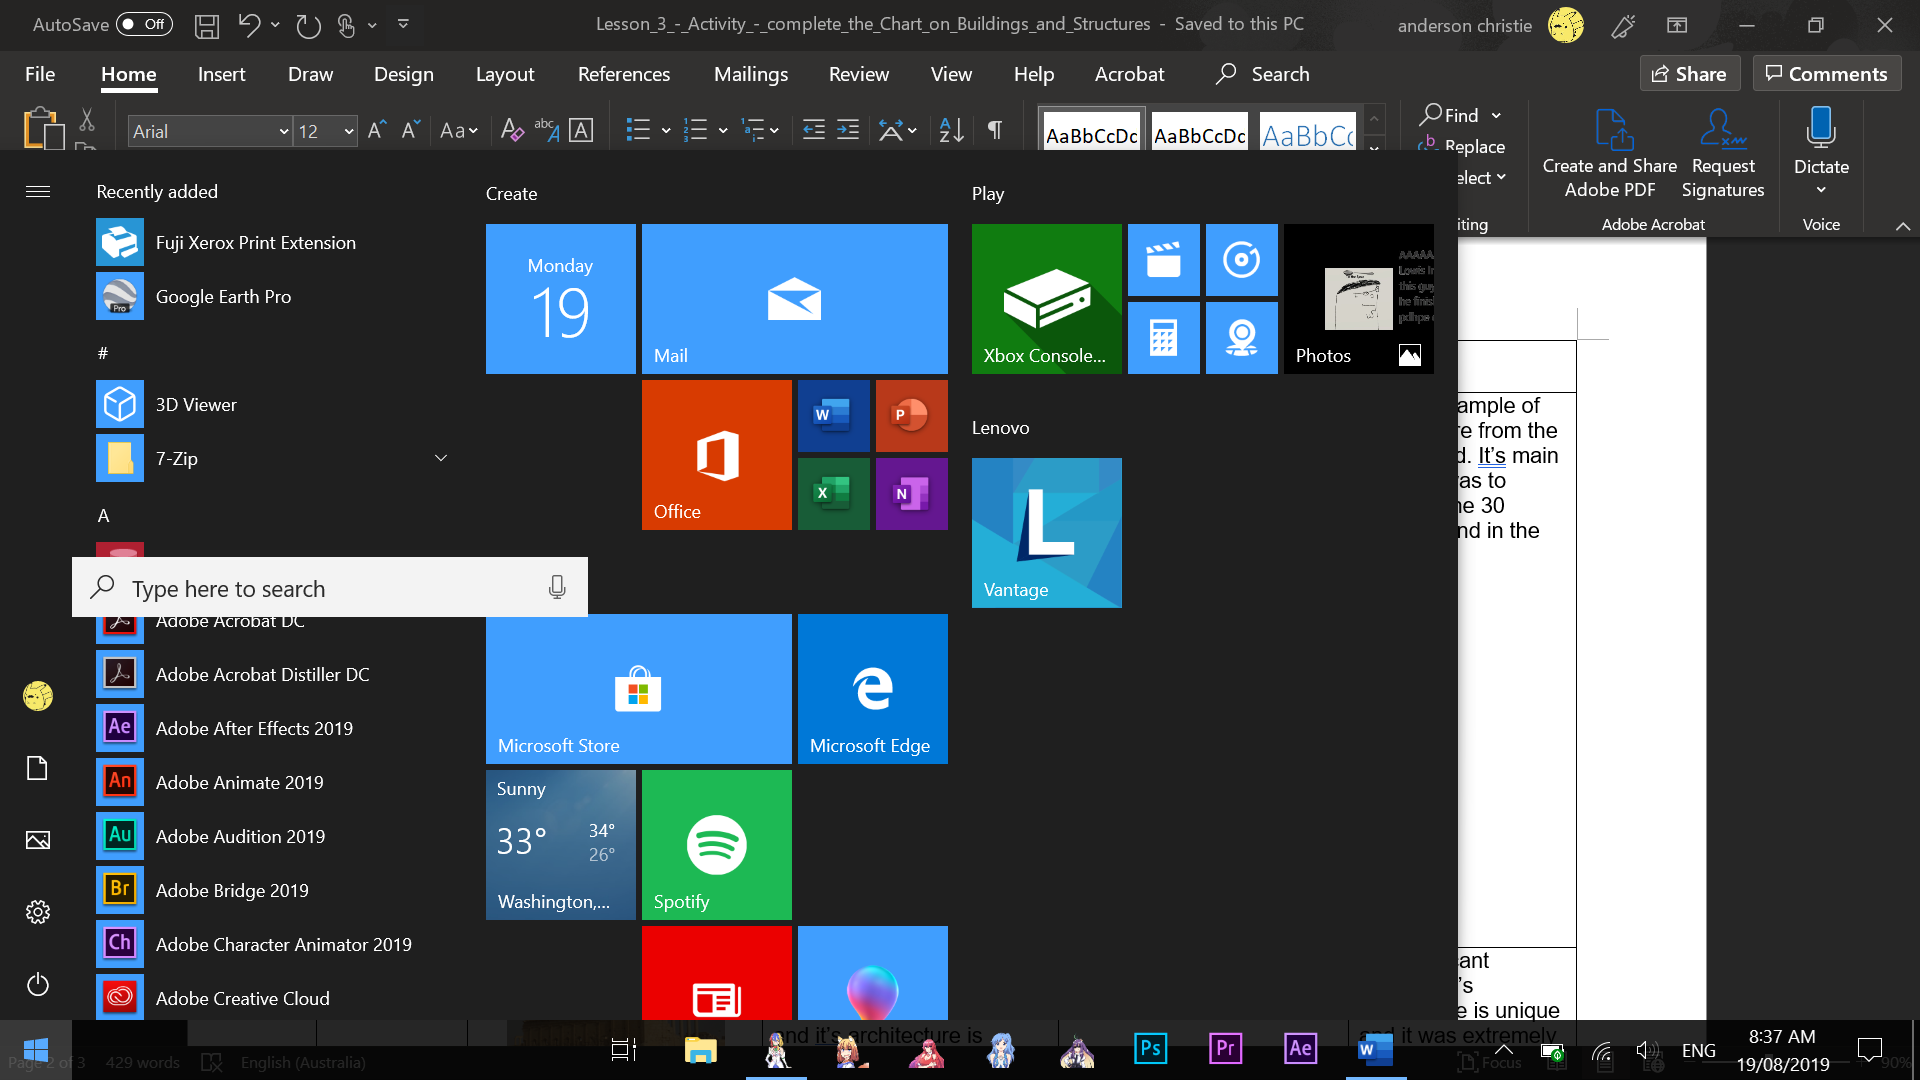Open the PowerPoint tile

pyautogui.click(x=911, y=416)
